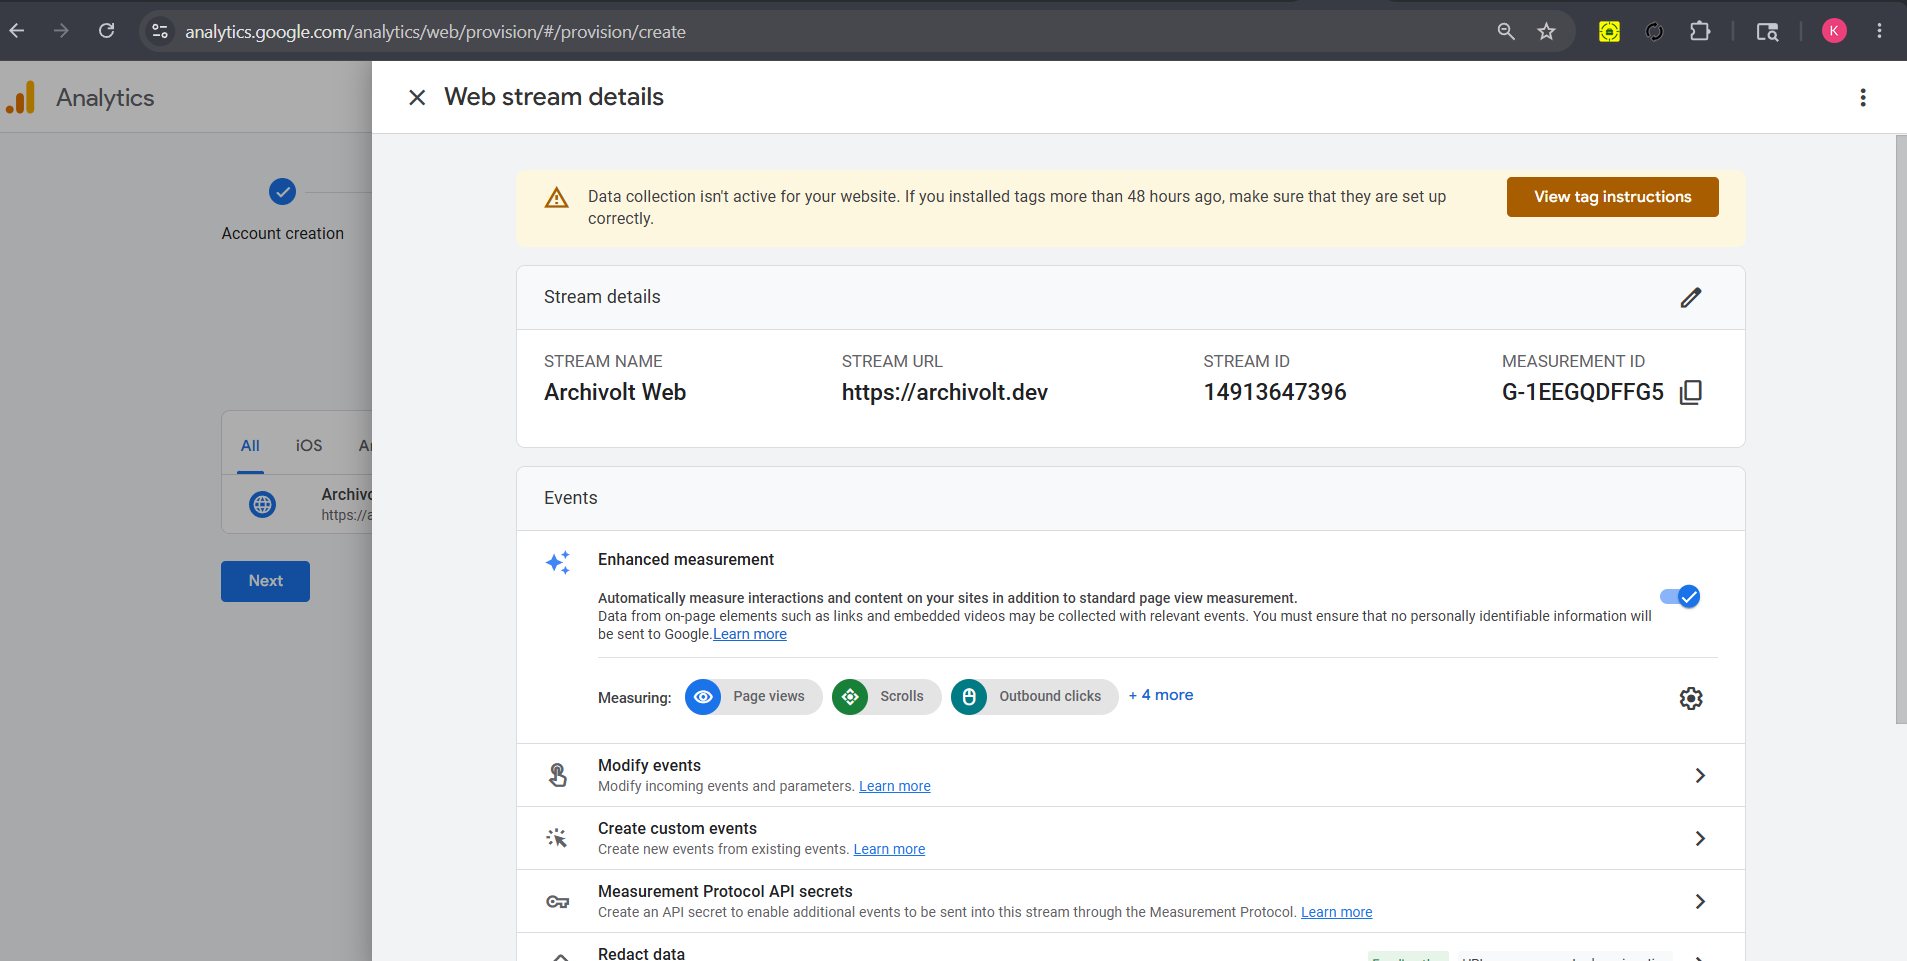Image resolution: width=1907 pixels, height=961 pixels.
Task: Click the Google Analytics logo
Action: 21,97
